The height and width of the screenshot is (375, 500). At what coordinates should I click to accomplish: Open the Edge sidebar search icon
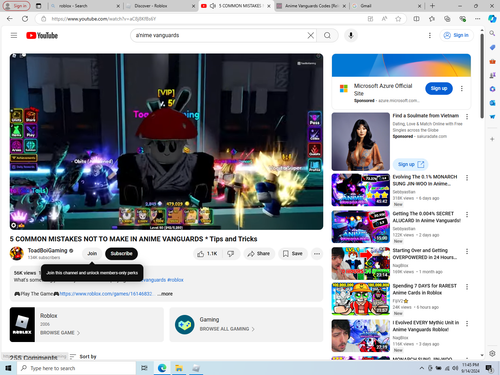pos(492,33)
